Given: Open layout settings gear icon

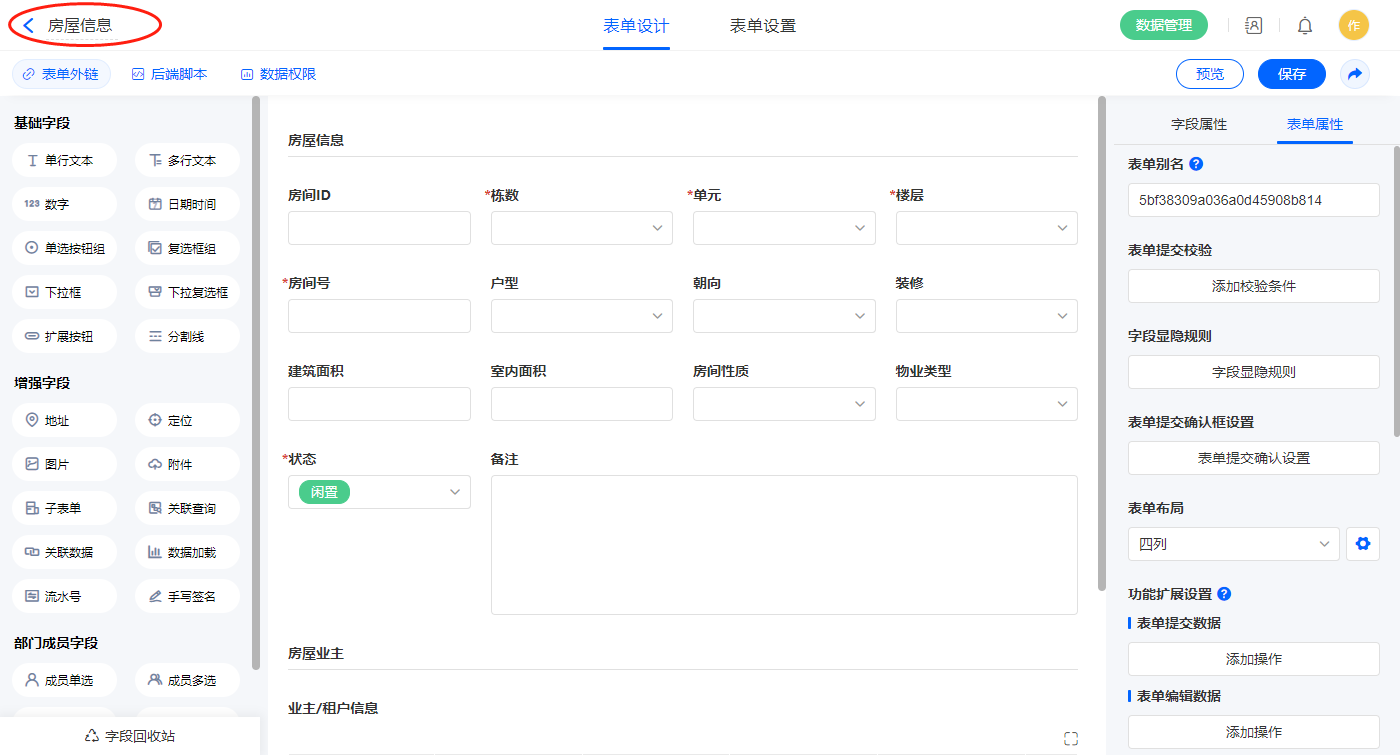Looking at the screenshot, I should pos(1362,544).
